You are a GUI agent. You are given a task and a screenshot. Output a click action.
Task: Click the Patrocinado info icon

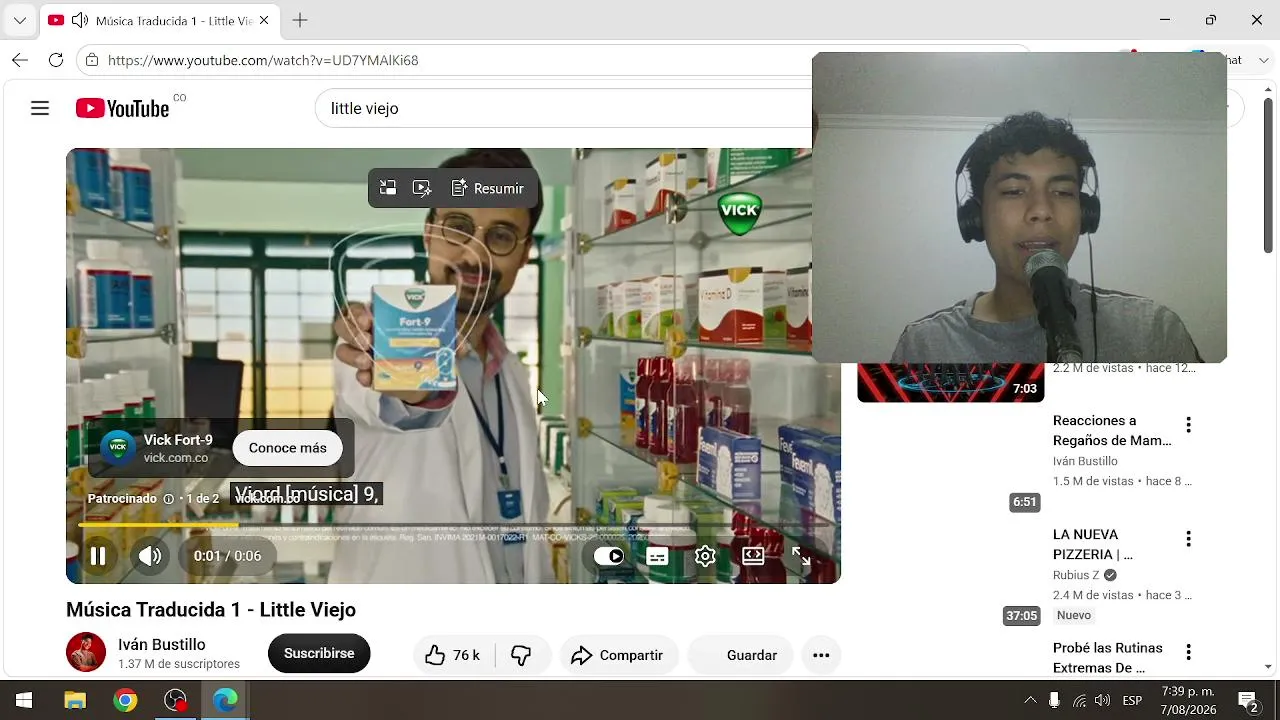pyautogui.click(x=168, y=499)
